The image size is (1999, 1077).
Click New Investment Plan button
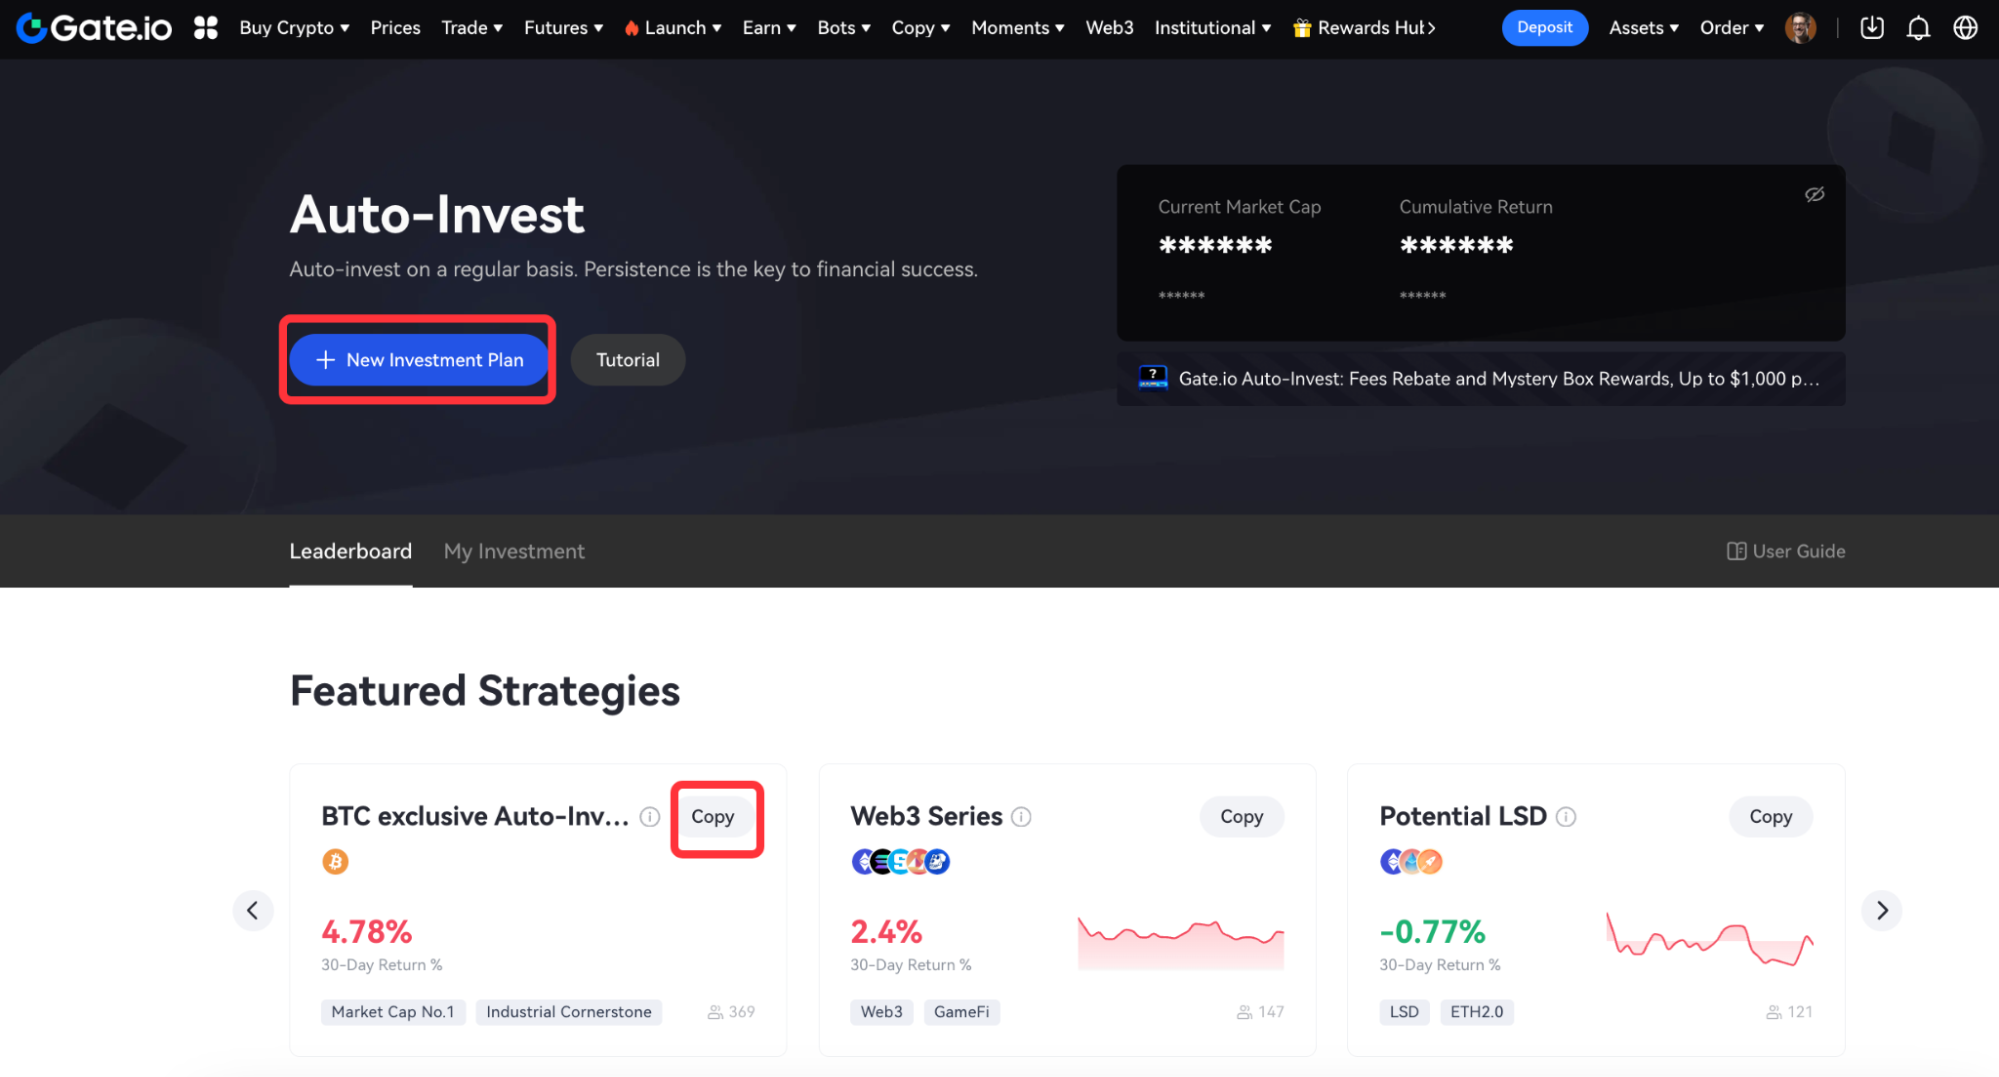419,360
